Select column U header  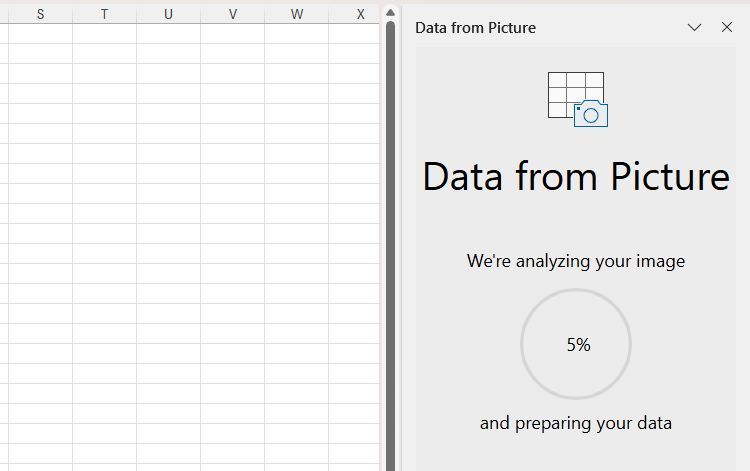coord(168,14)
